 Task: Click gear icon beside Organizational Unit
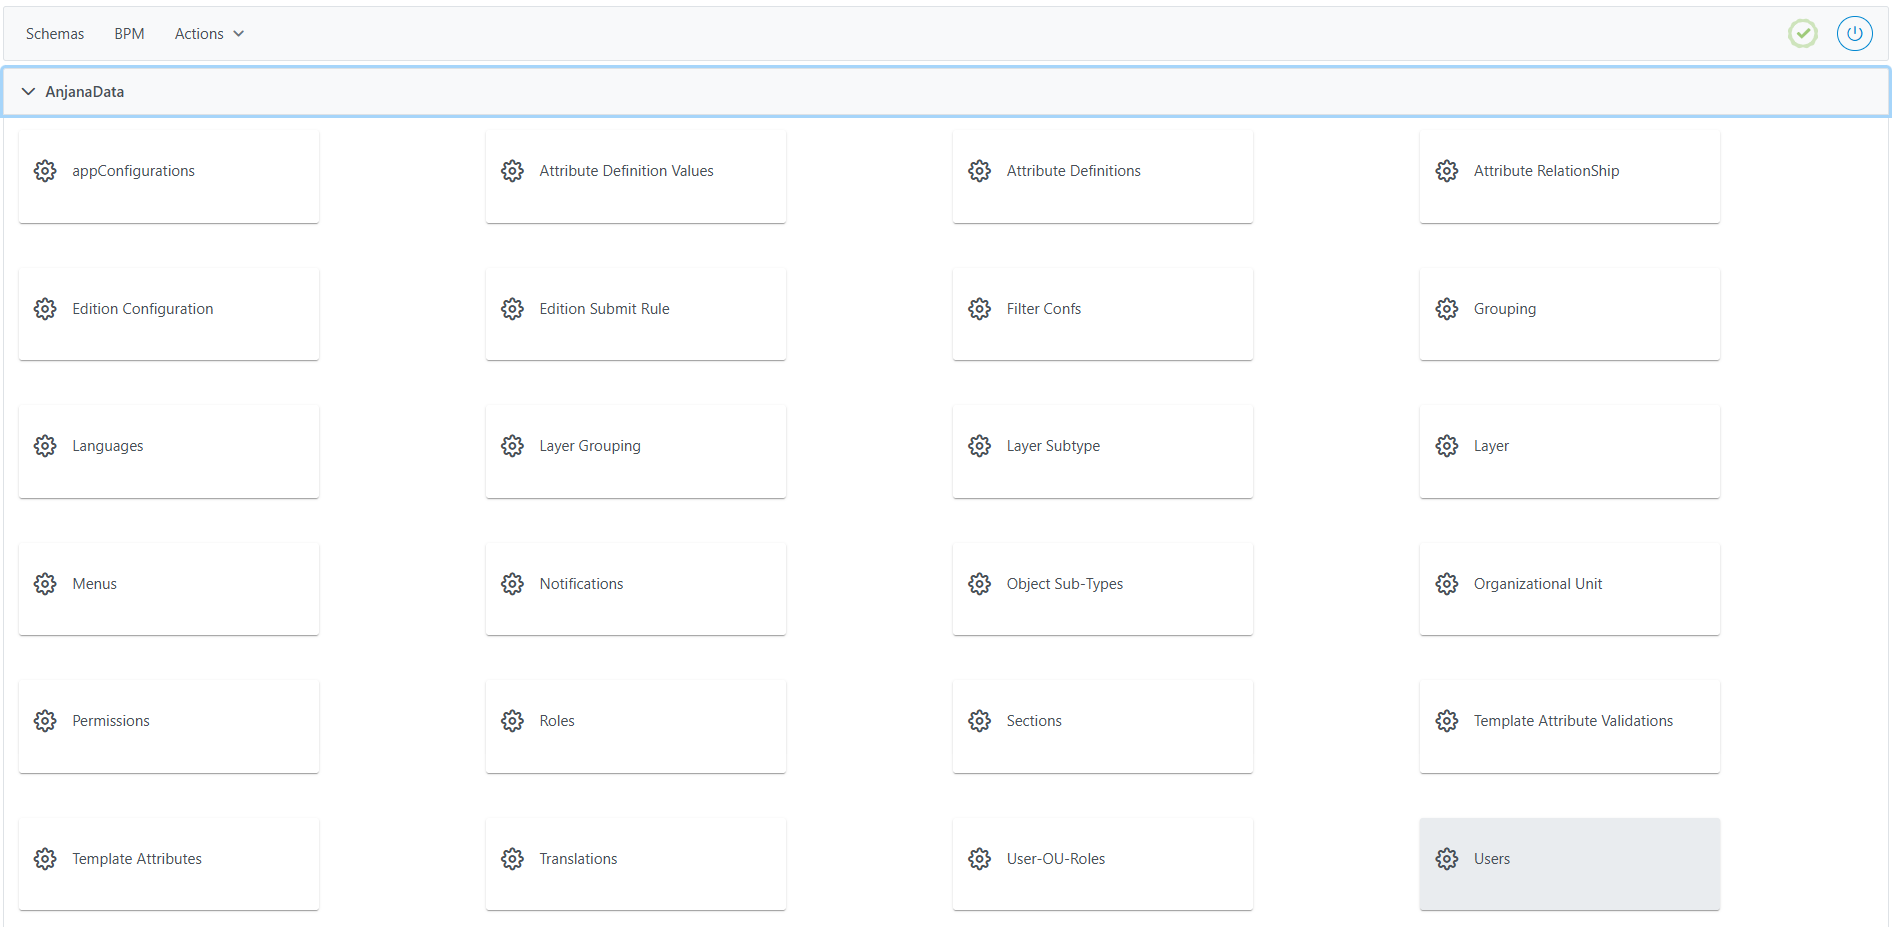click(1446, 584)
